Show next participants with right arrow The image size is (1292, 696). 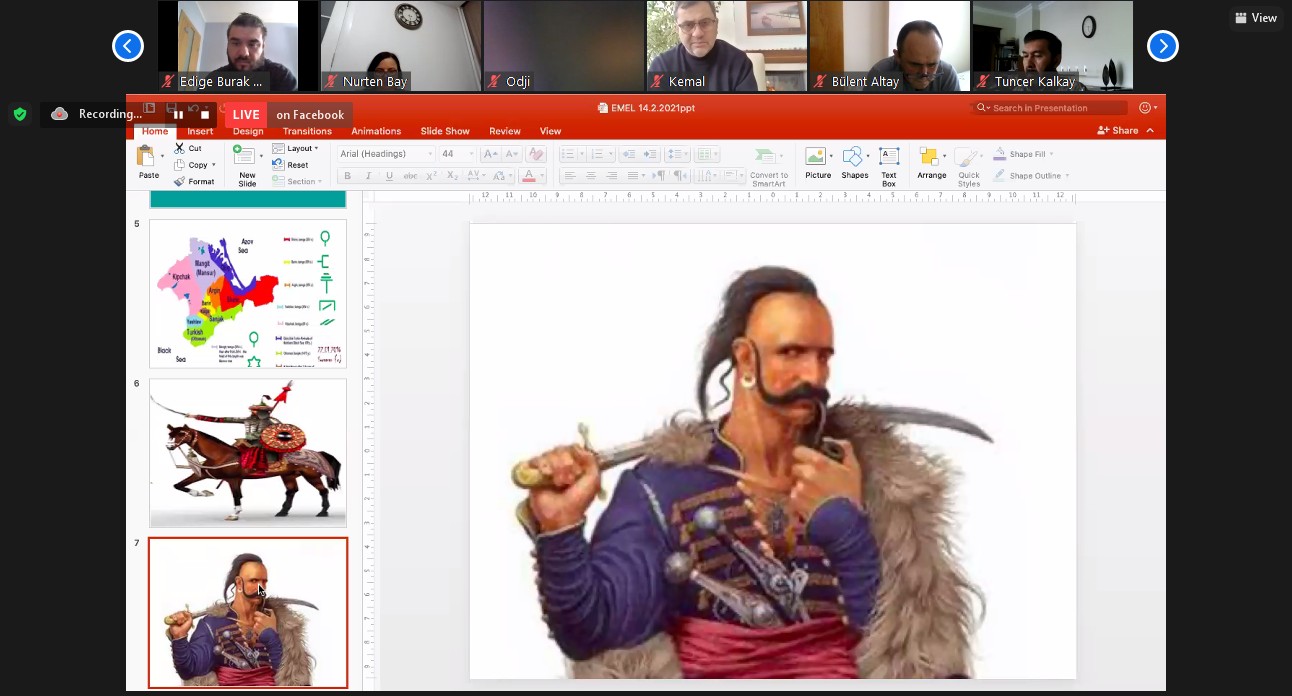pos(1162,46)
